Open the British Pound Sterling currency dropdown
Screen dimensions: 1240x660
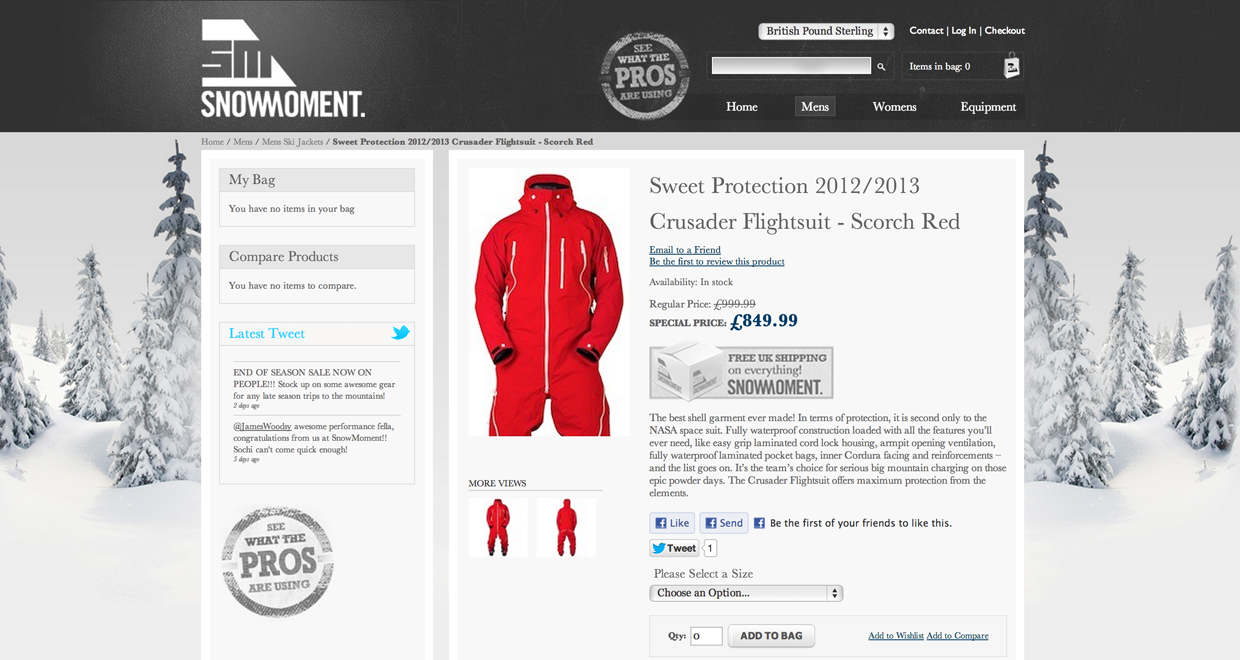(x=826, y=31)
